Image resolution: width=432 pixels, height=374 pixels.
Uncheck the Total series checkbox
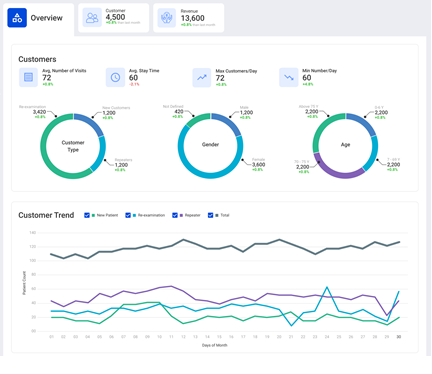tap(210, 215)
